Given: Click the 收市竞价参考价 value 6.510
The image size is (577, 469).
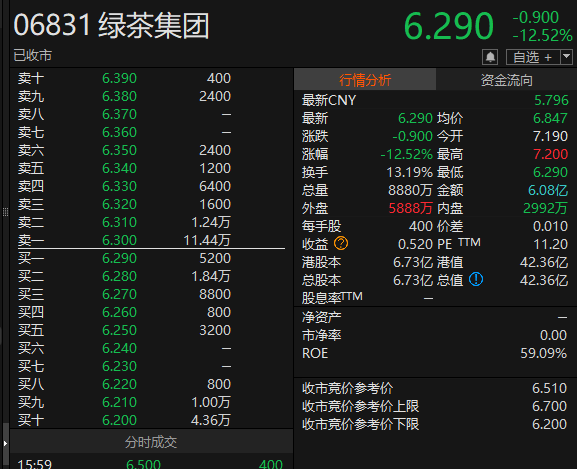Looking at the screenshot, I should pos(549,388).
